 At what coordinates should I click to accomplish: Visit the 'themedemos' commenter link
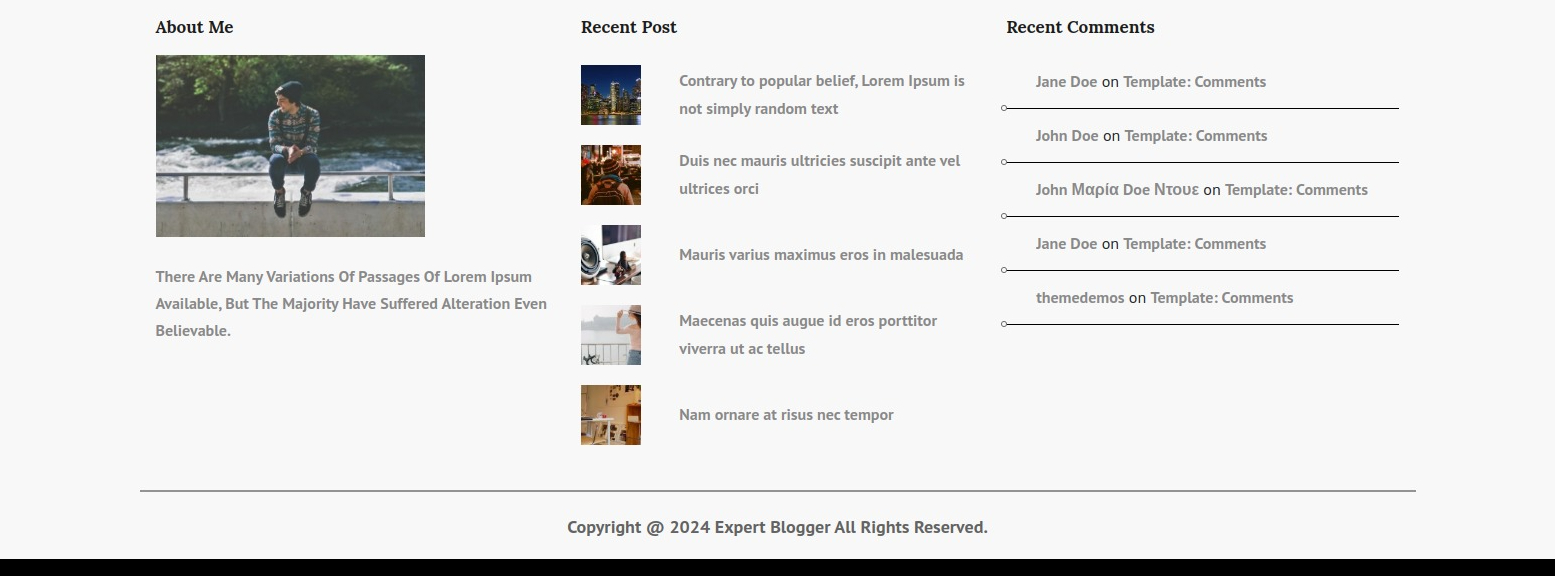click(1080, 298)
